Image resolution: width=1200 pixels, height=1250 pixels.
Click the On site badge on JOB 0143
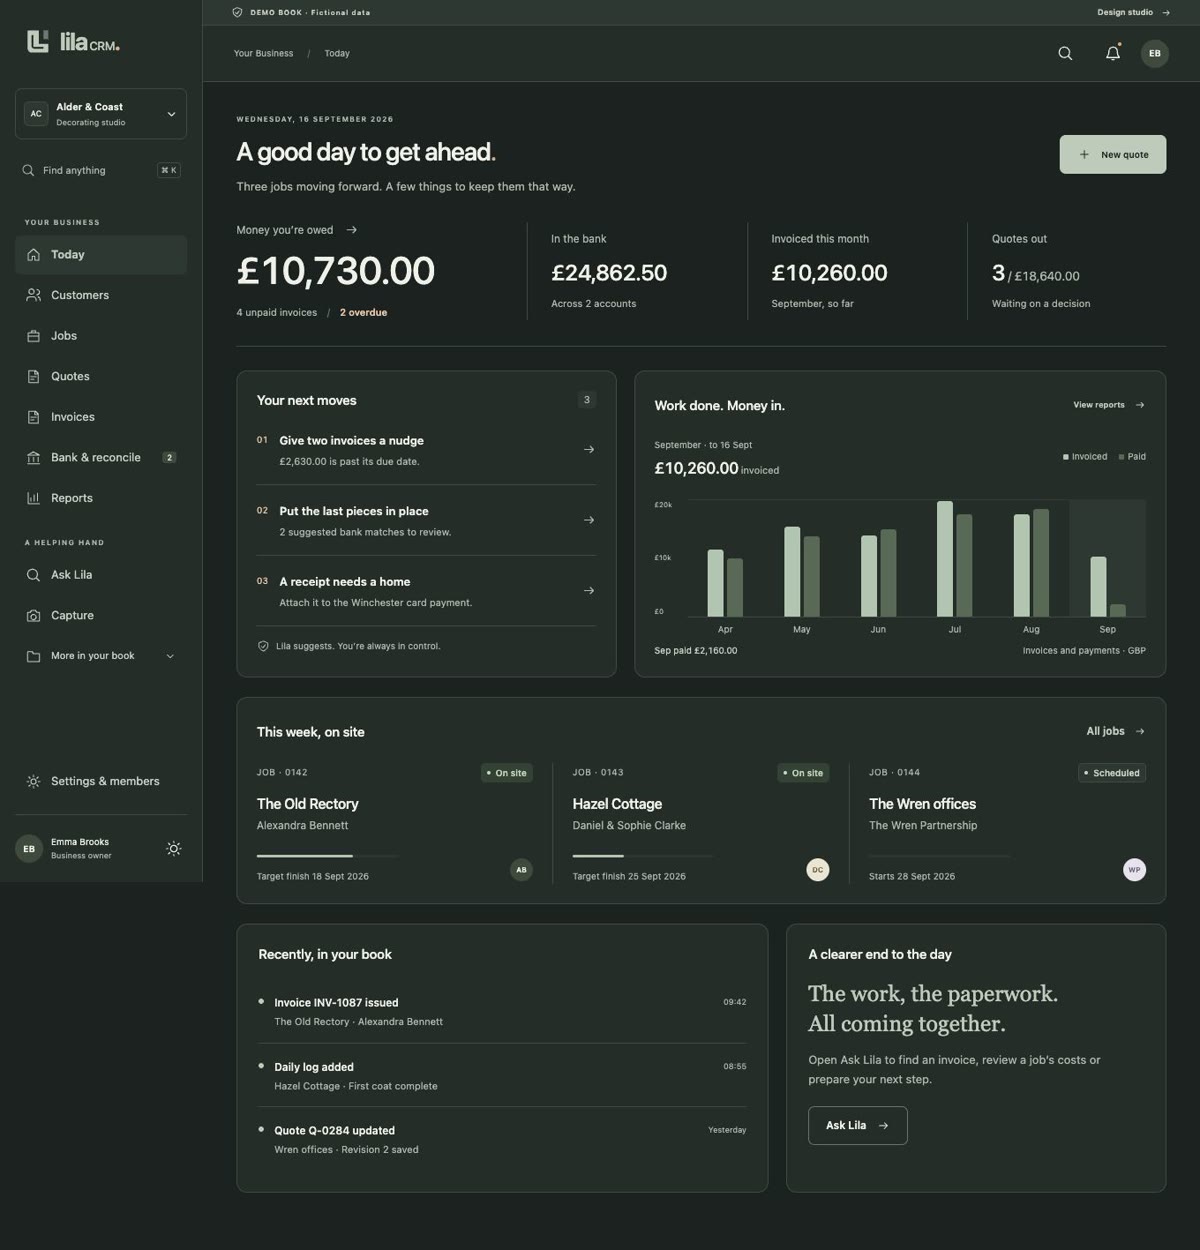[803, 773]
